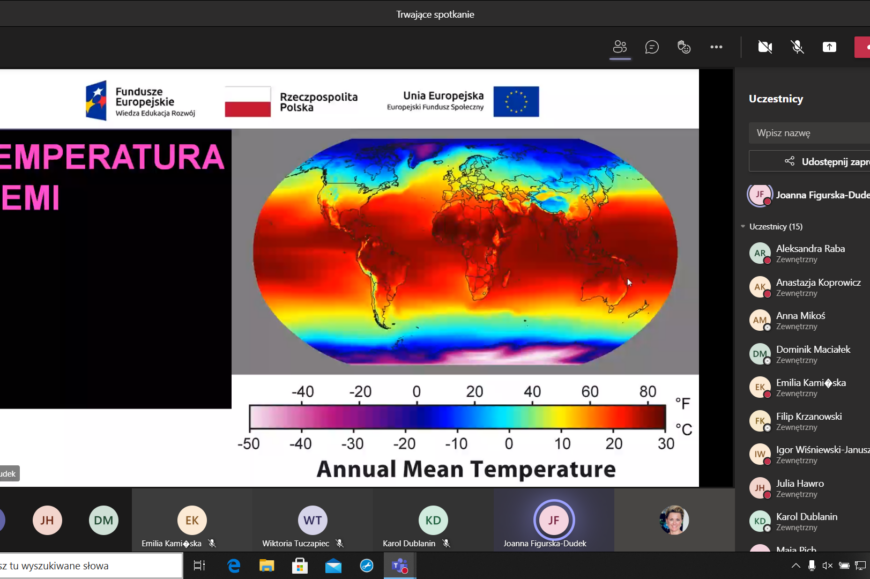Viewport: 870px width, 579px height.
Task: Click the battery tray icon
Action: point(844,566)
